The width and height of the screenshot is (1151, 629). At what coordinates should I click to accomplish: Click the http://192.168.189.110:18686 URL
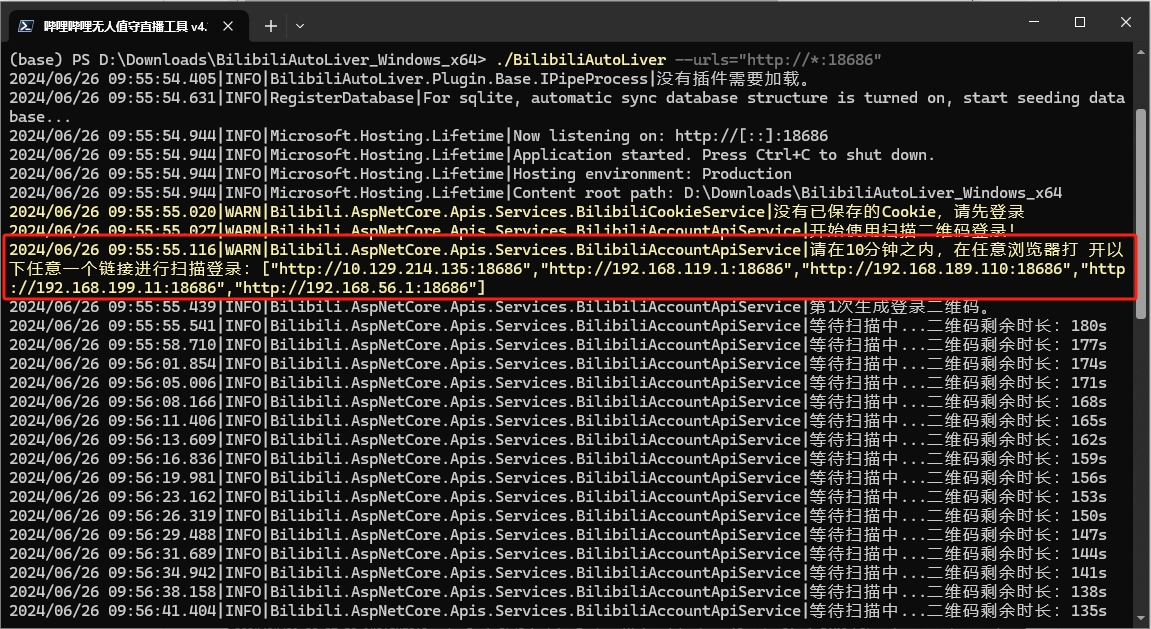(936, 269)
